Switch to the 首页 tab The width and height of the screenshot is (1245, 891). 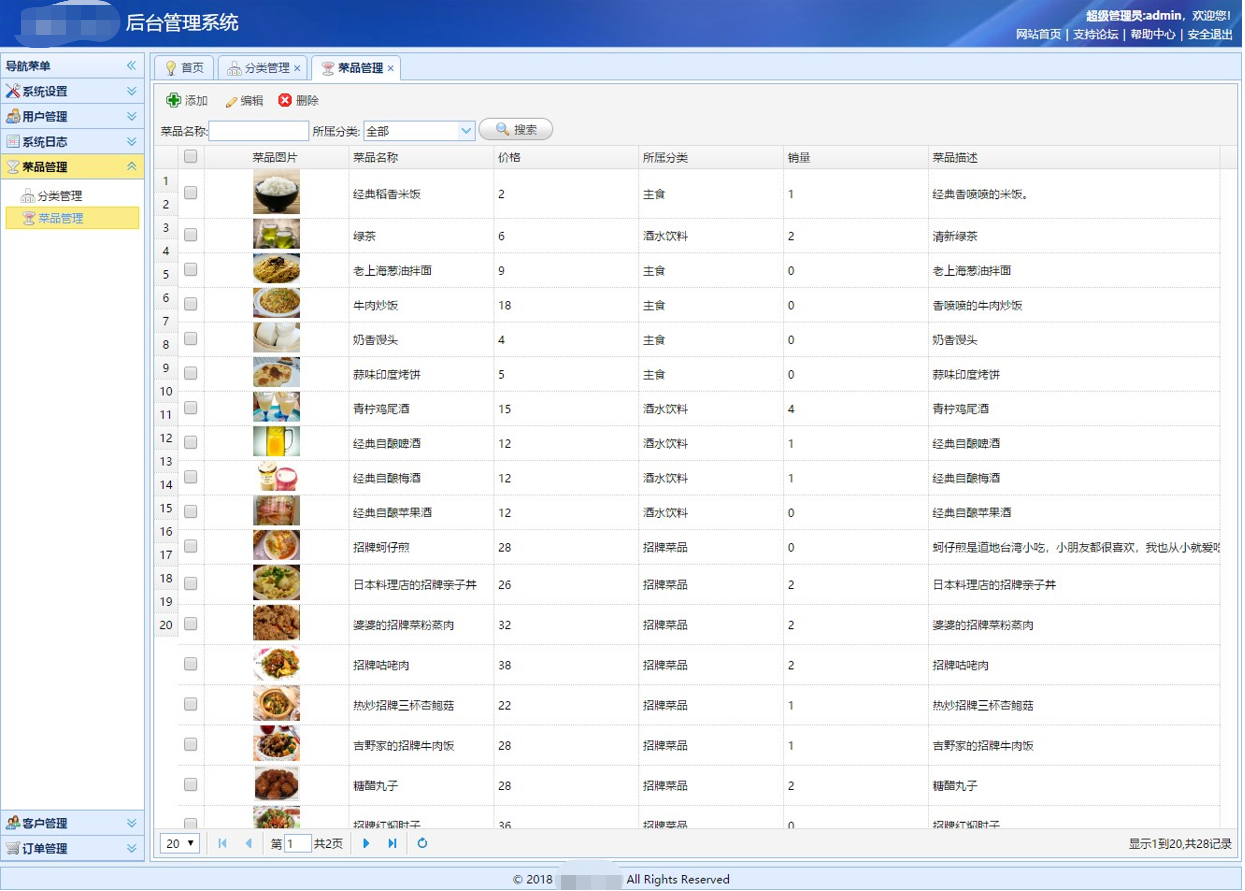pos(183,68)
